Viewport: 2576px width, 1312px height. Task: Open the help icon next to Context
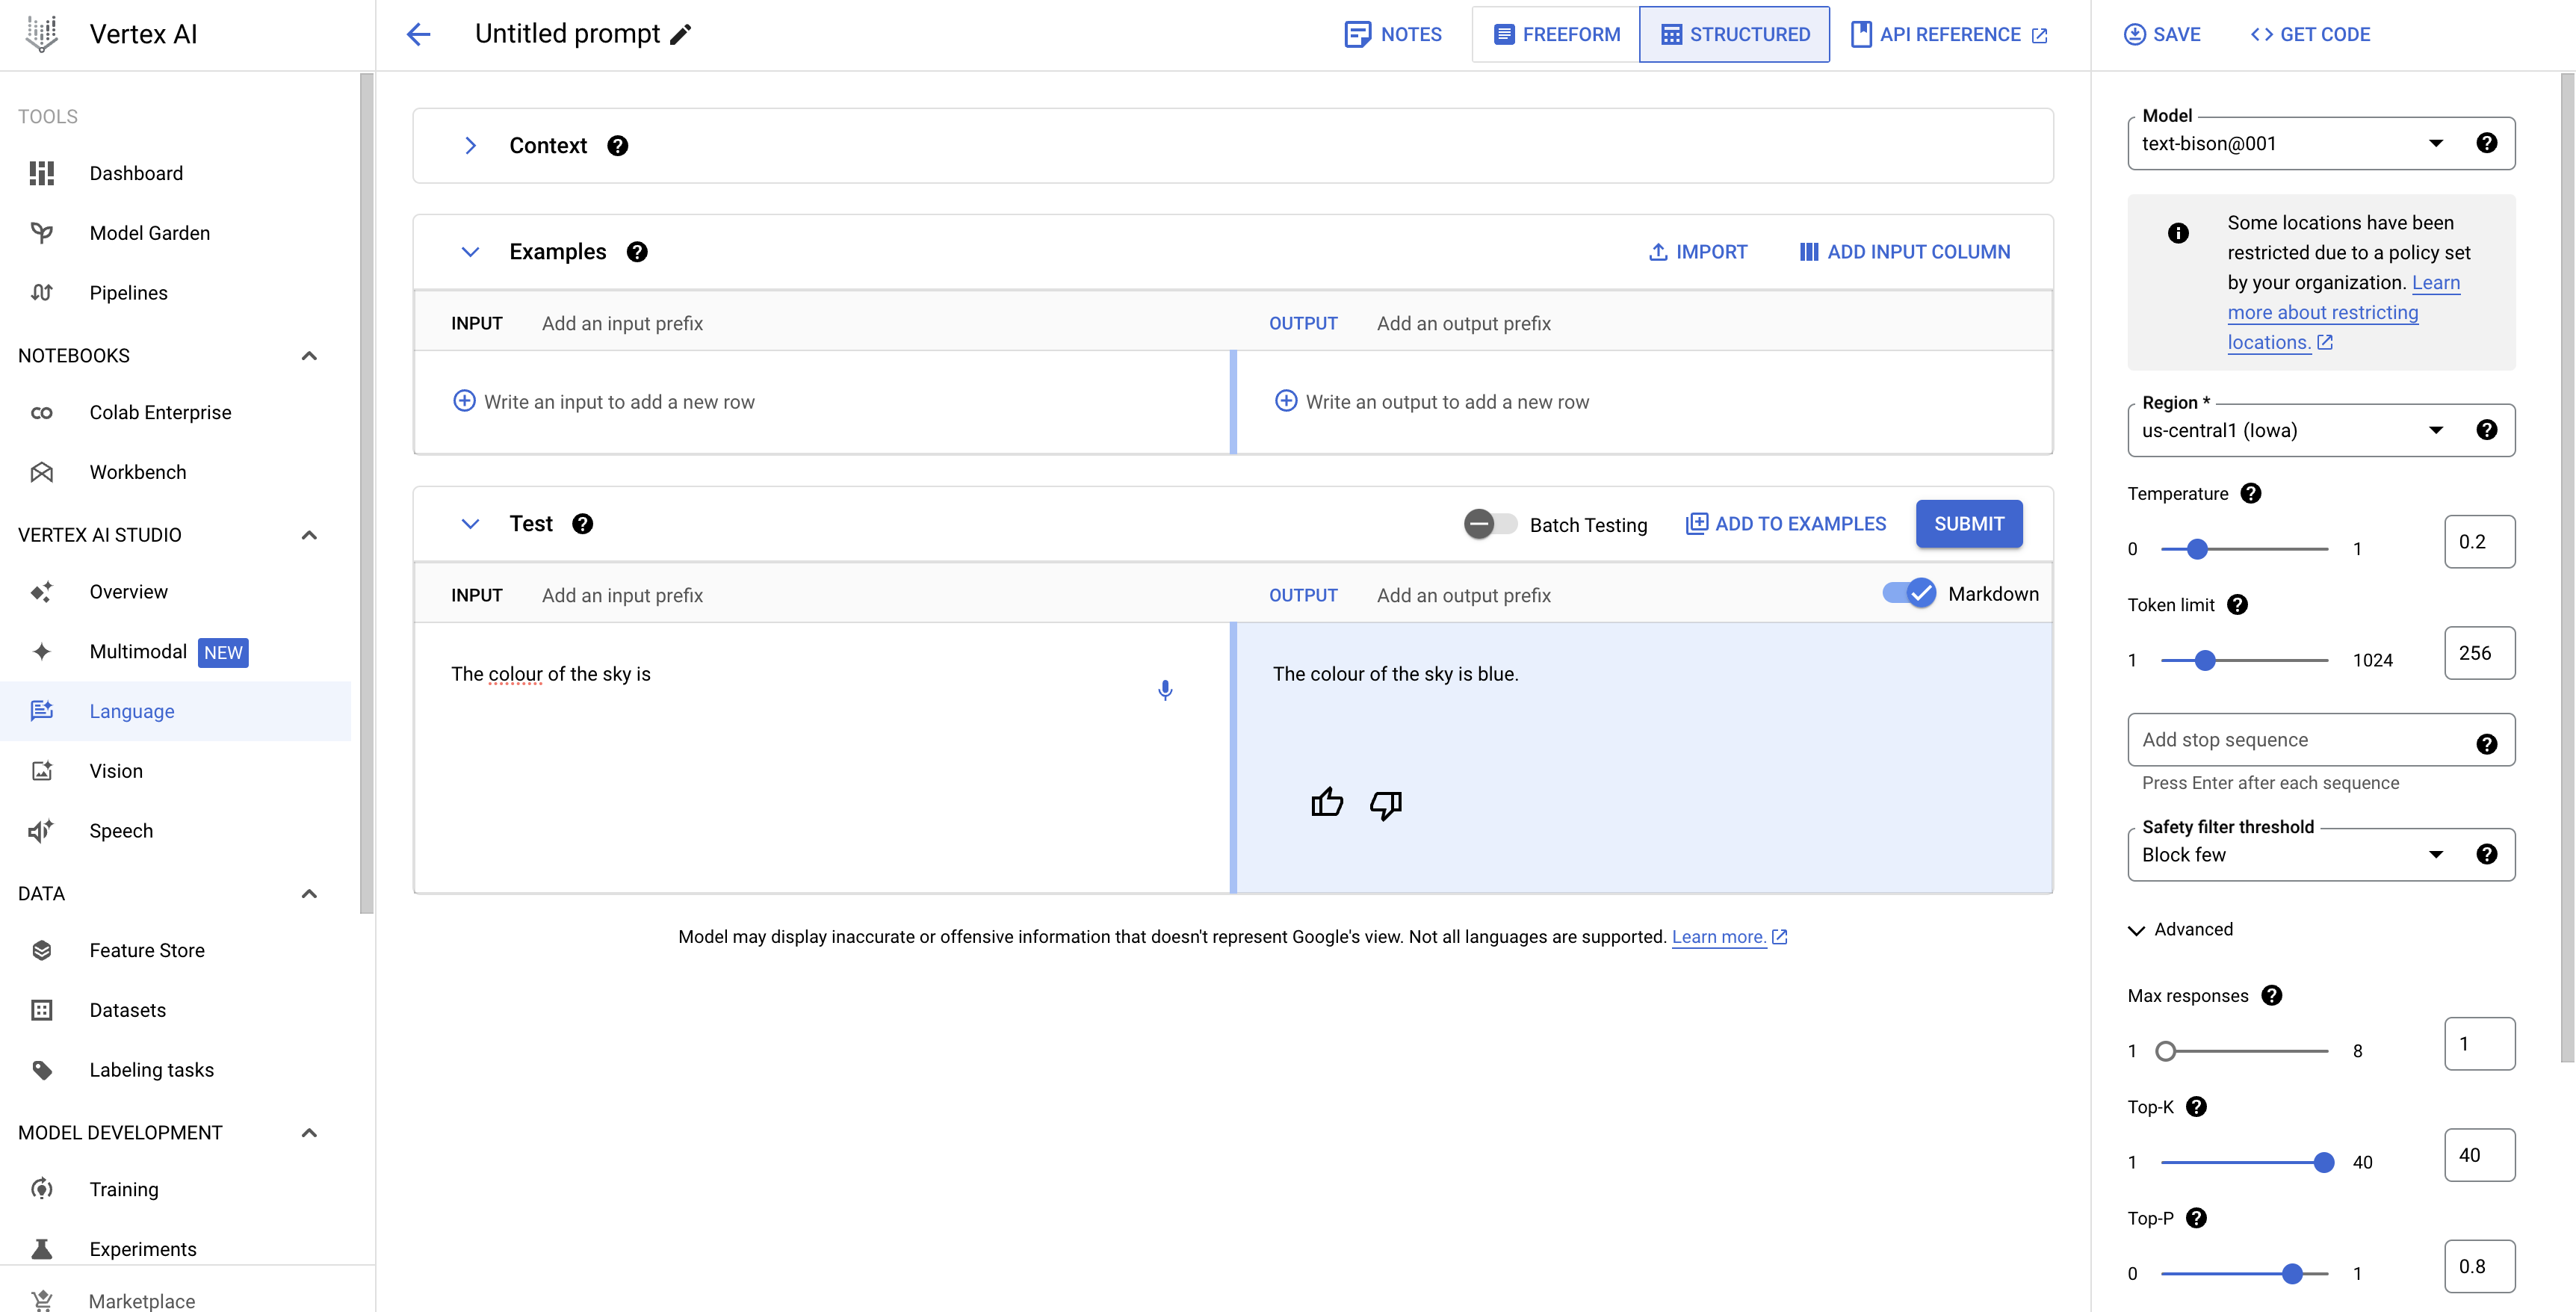(618, 146)
